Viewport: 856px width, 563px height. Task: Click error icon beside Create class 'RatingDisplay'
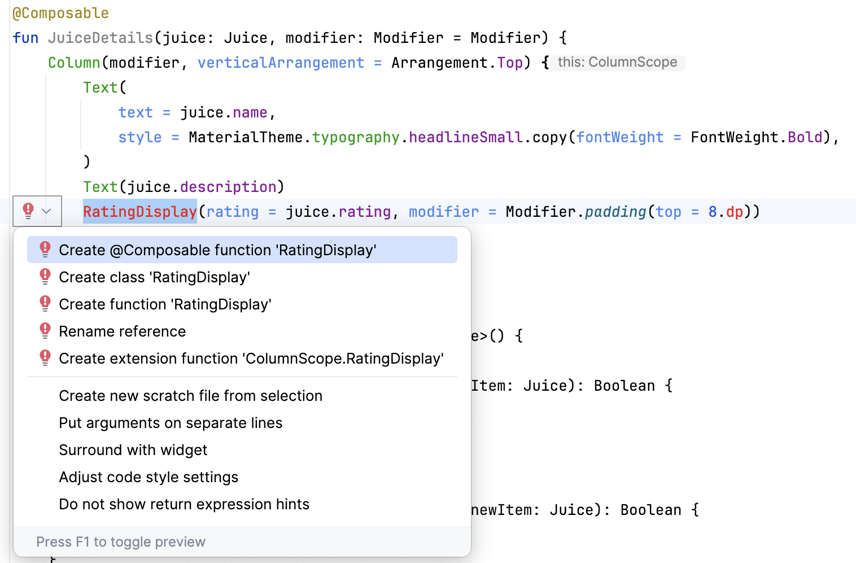coord(45,277)
